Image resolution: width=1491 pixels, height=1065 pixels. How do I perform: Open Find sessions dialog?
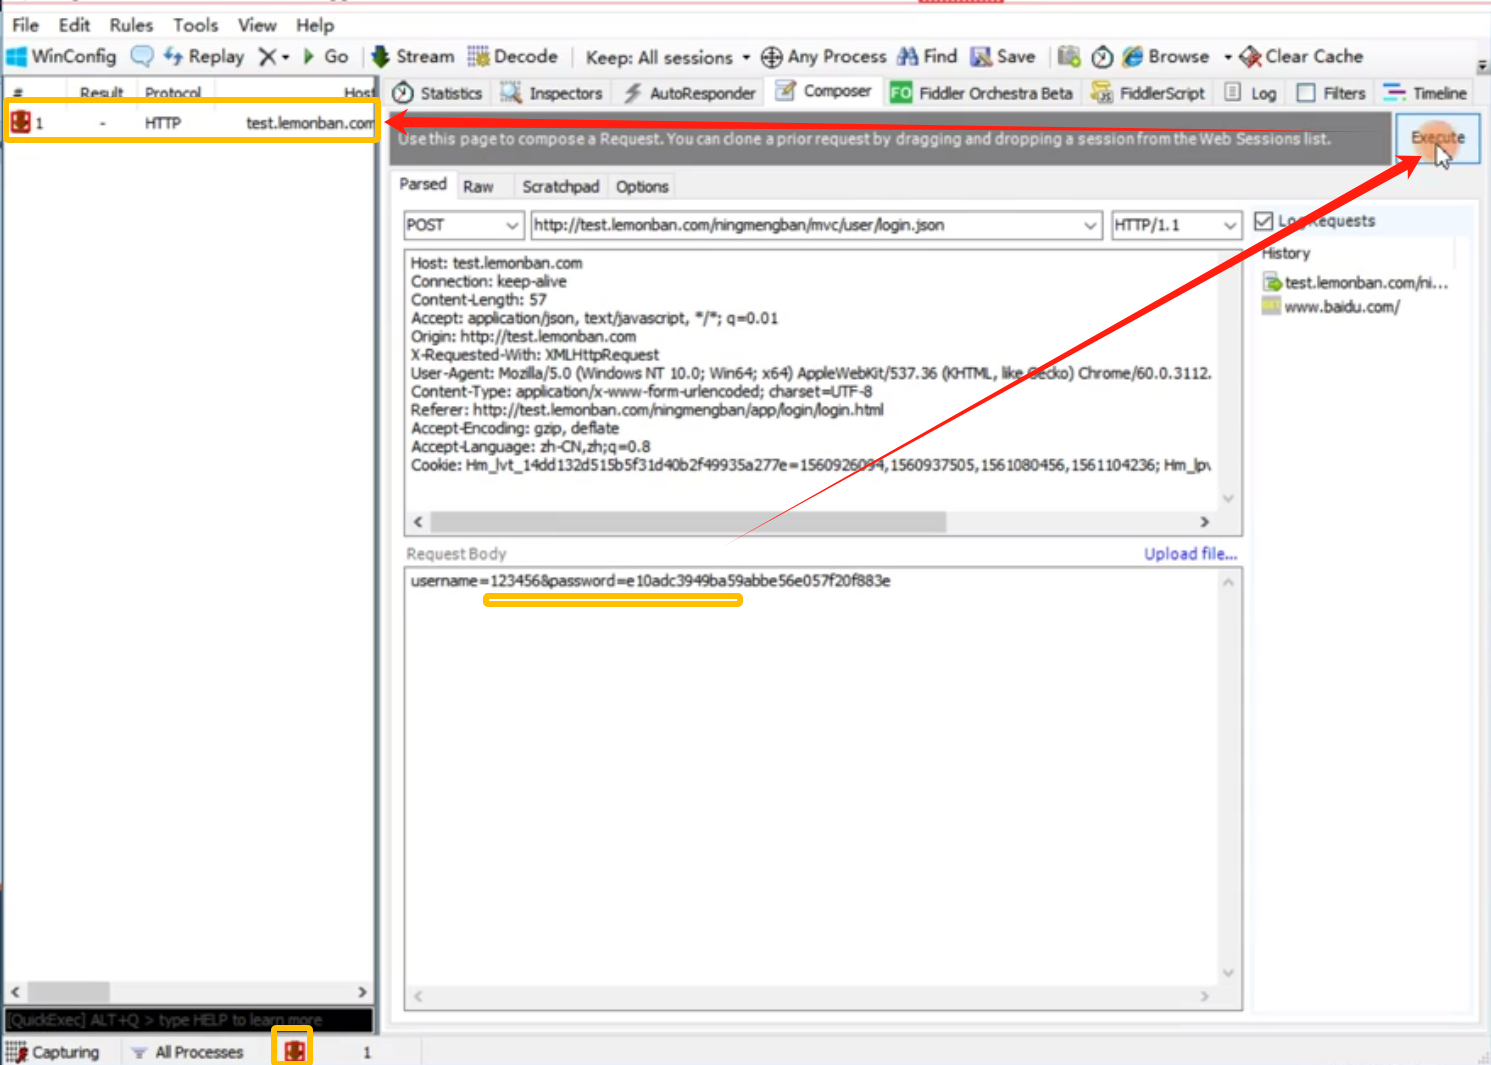tap(928, 57)
